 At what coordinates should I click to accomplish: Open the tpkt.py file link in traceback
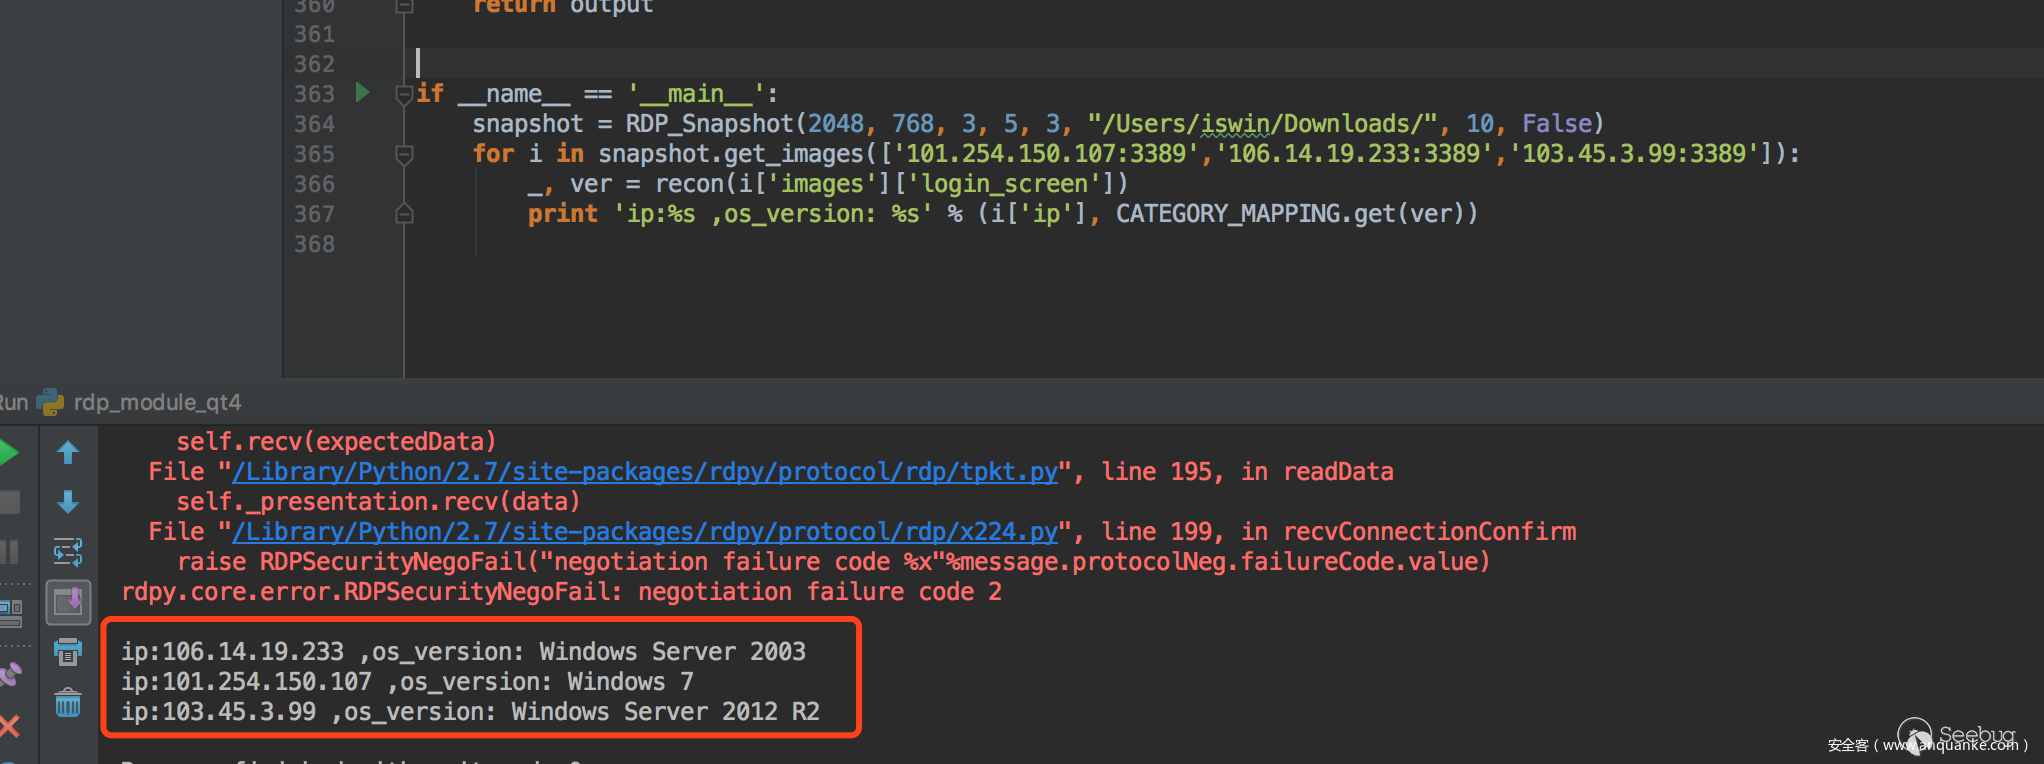645,472
